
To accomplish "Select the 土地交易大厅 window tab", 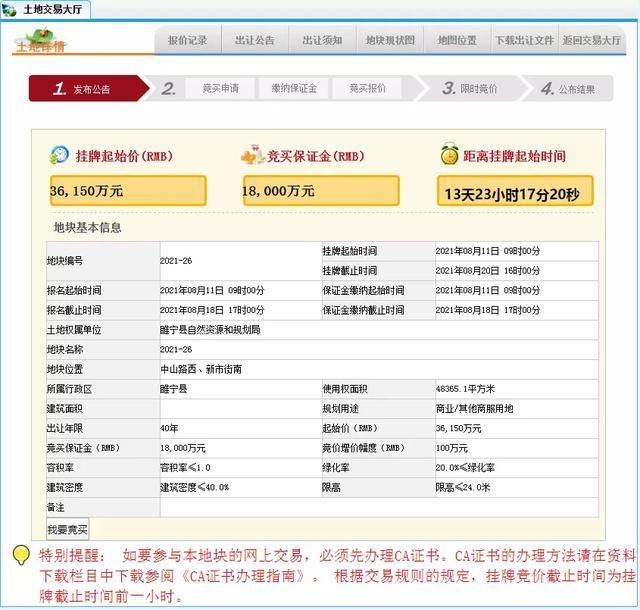I will coord(45,9).
